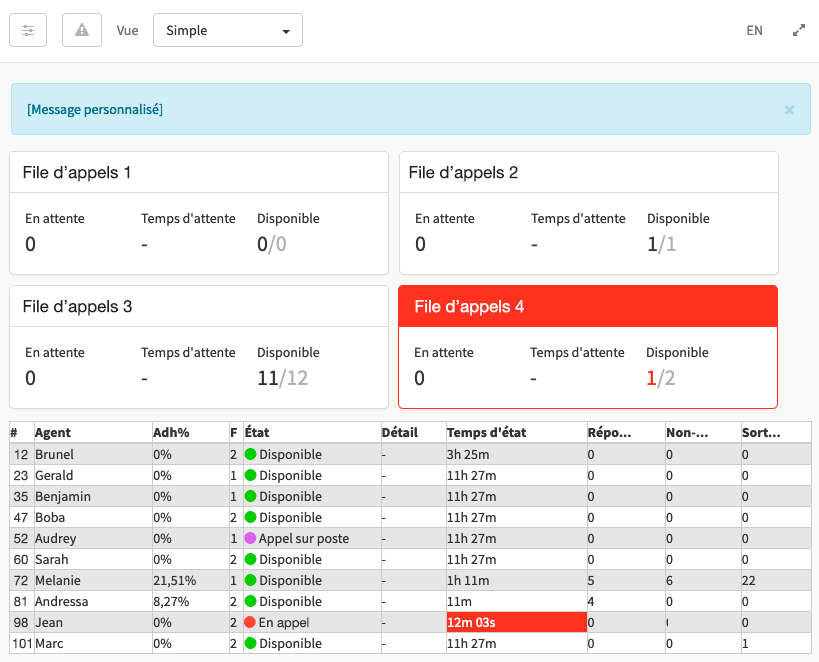This screenshot has width=819, height=662.
Task: Click Jean's highlighted red 12m 03s cell
Action: (516, 622)
